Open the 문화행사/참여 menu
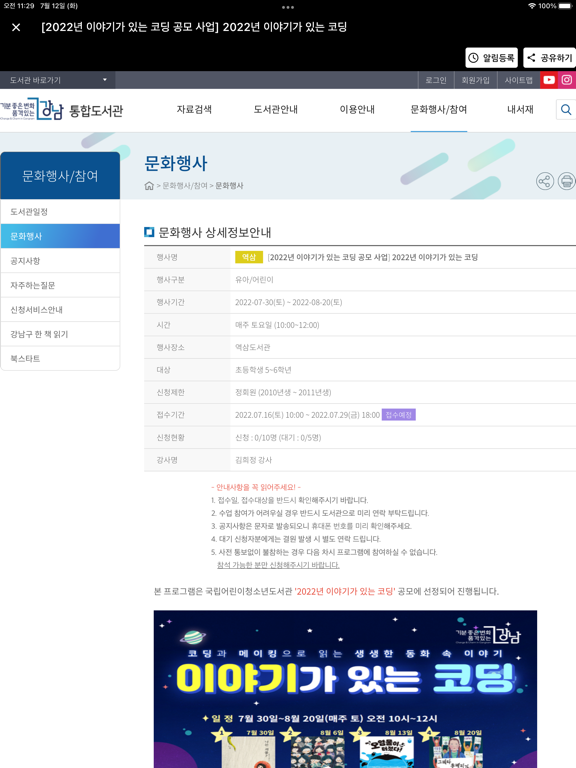576x768 pixels. click(x=438, y=110)
